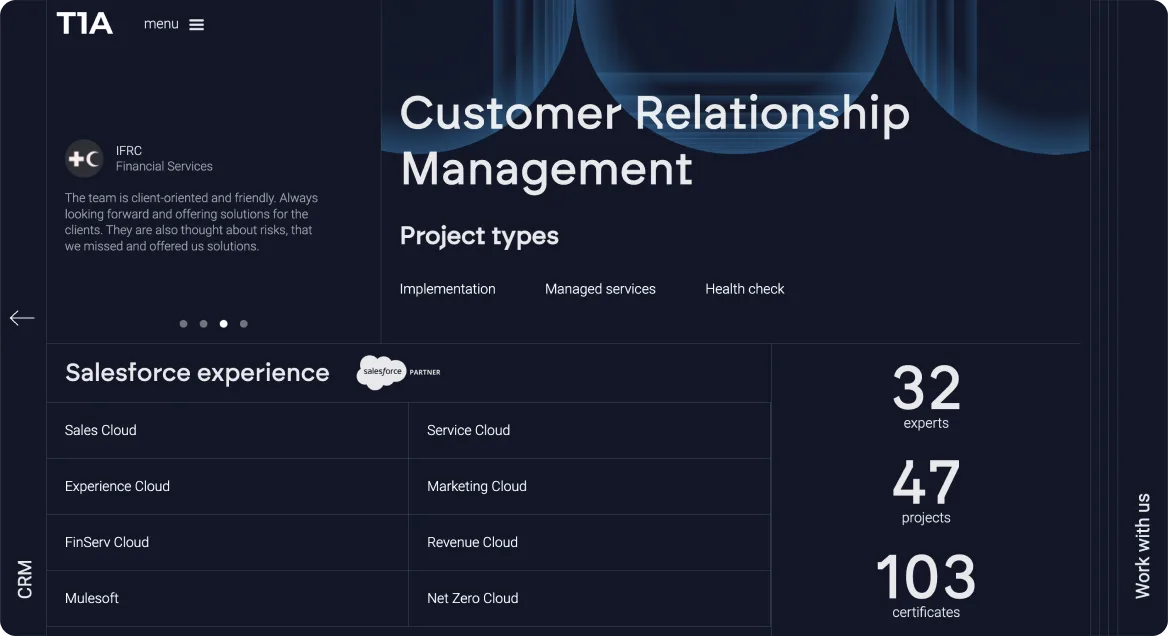Select the second testimonial dot
The image size is (1168, 636).
pyautogui.click(x=203, y=324)
